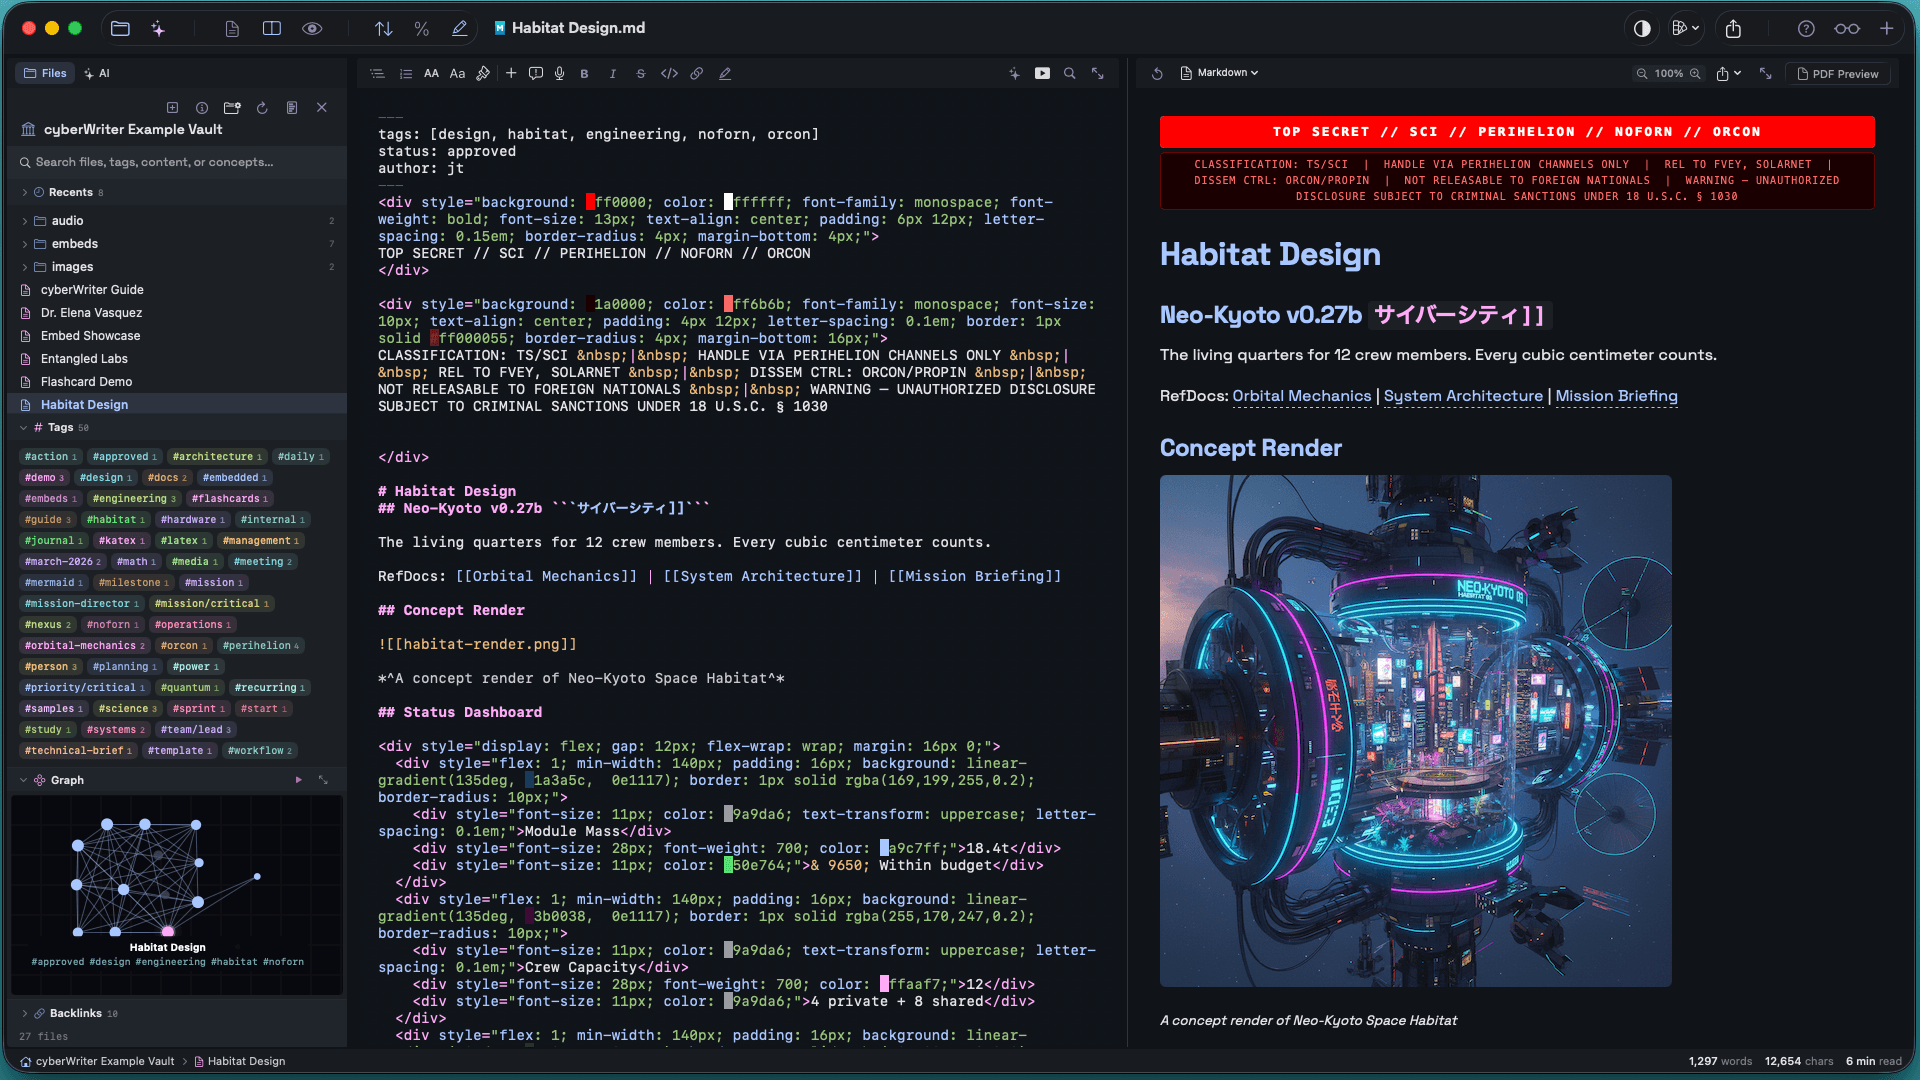1920x1080 pixels.
Task: Insert a bulleted list from editor toolbar
Action: pos(377,74)
